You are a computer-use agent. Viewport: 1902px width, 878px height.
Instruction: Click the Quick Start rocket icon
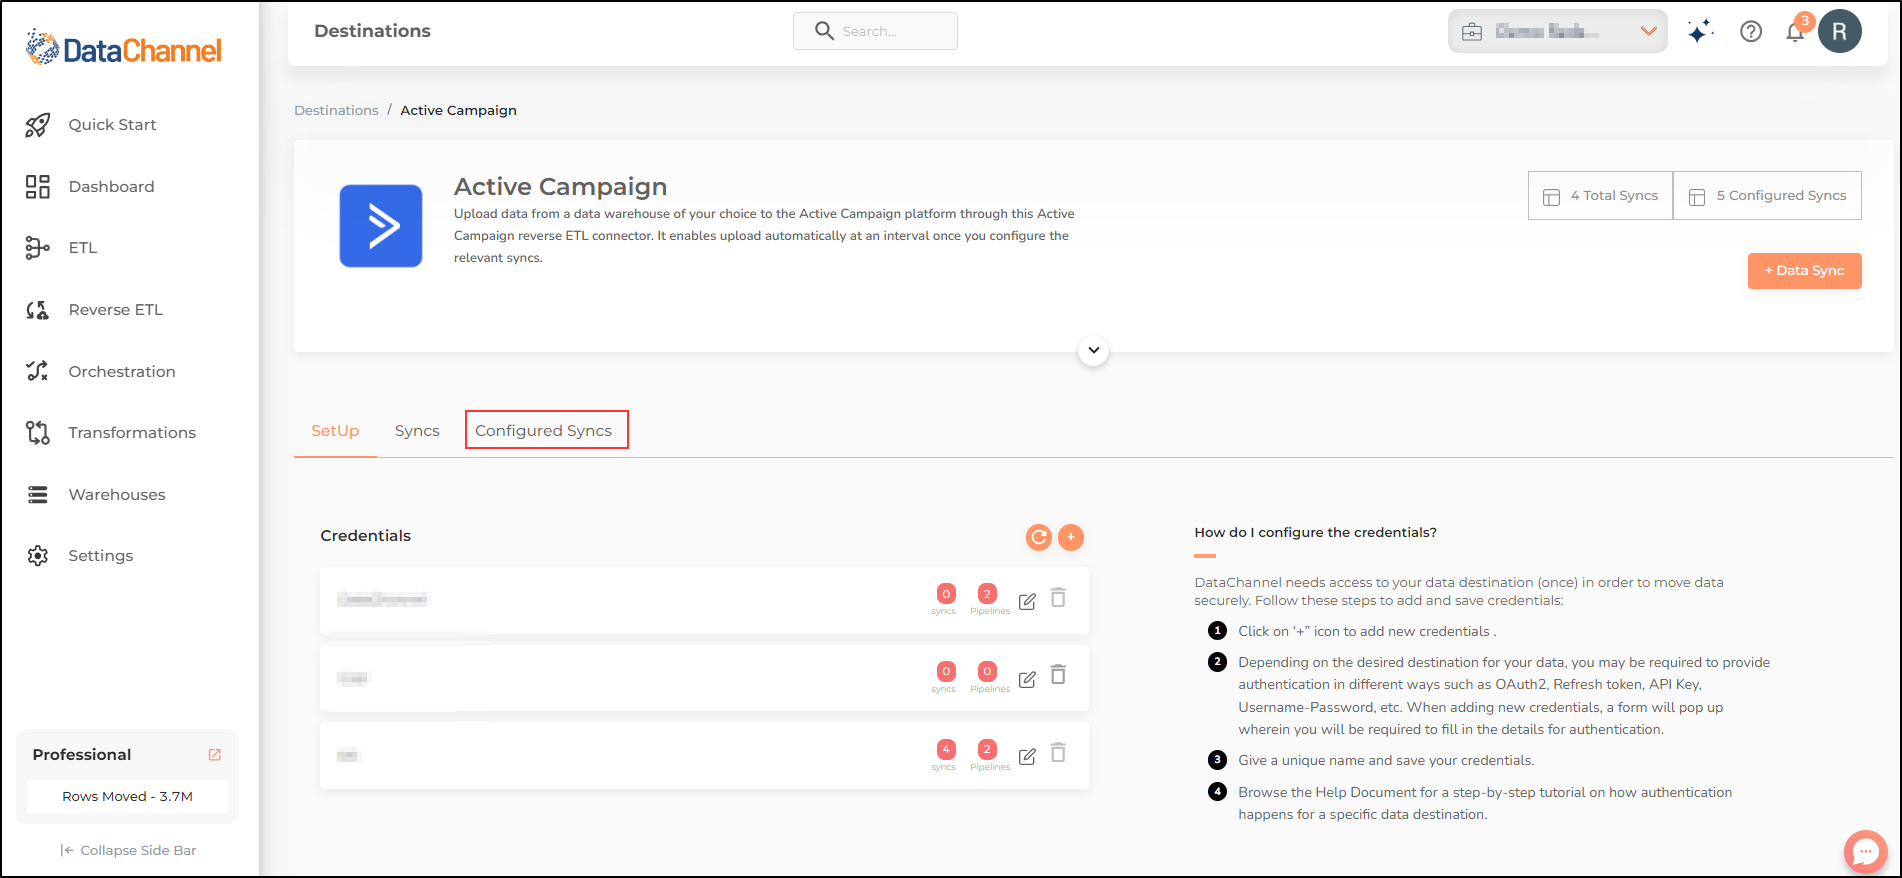coord(38,125)
